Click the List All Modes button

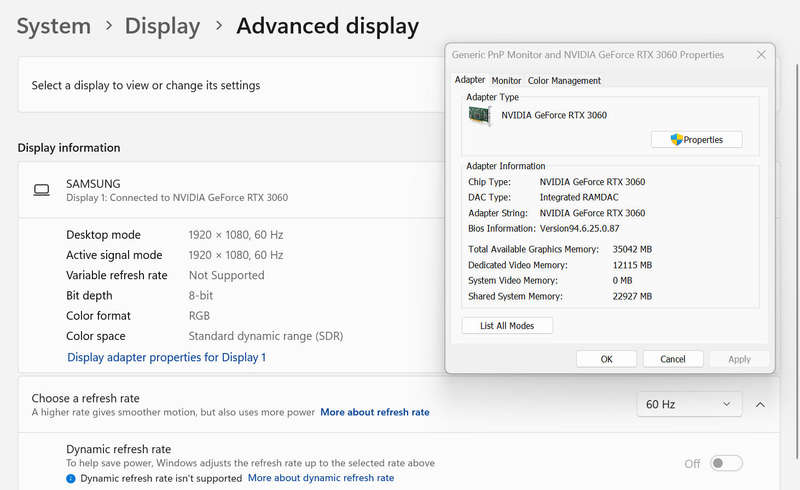coord(507,326)
